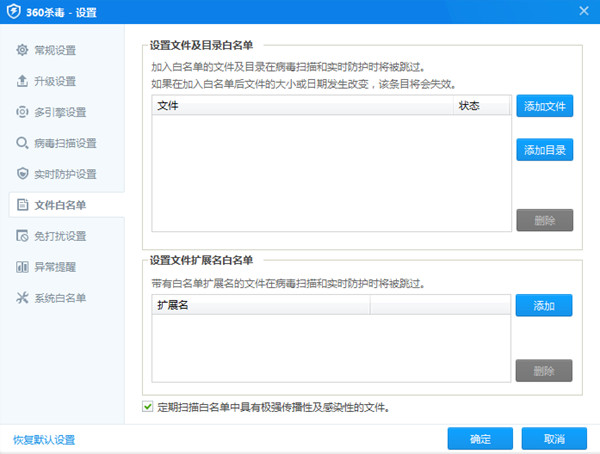Toggle 定期扫描白名单 checkbox
This screenshot has height=454, width=600.
pos(148,407)
